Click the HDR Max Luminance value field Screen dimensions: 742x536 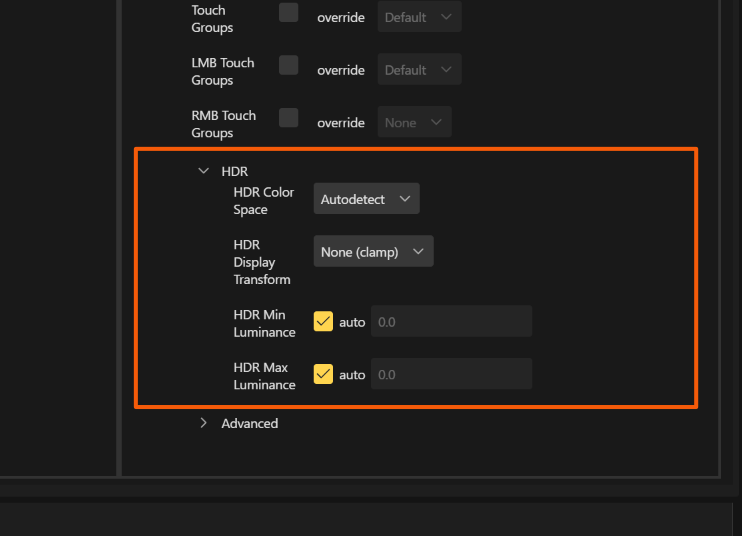451,374
